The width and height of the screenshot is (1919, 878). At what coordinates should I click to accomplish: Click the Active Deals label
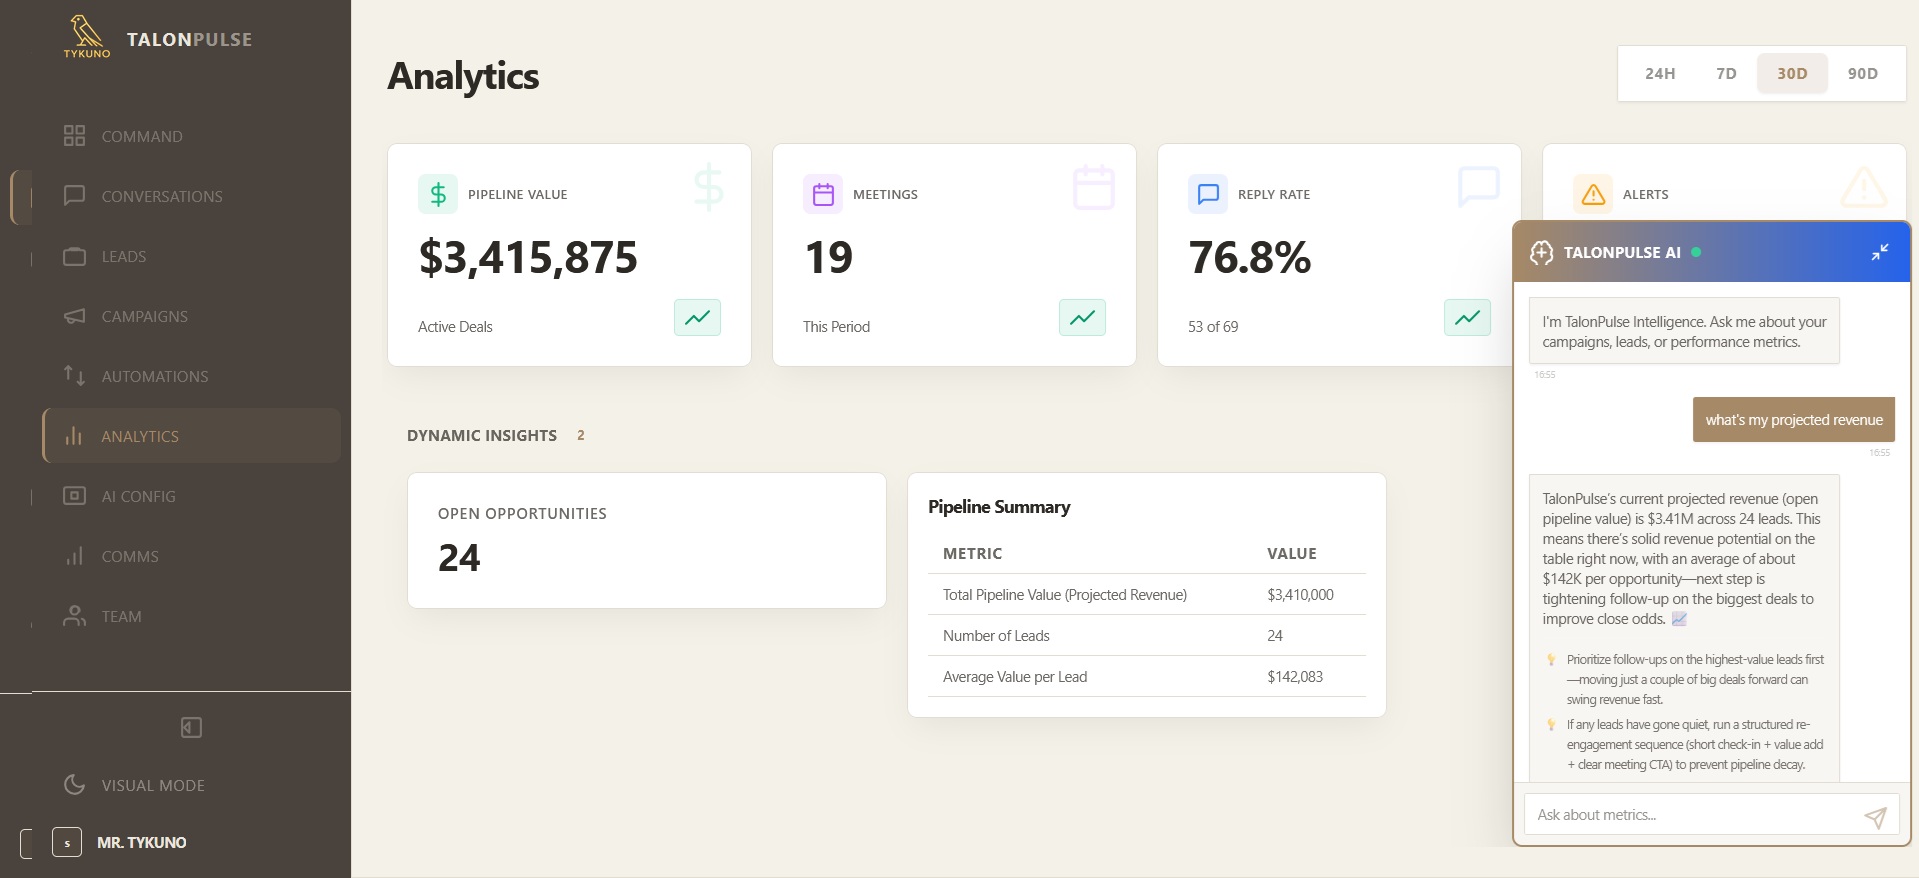(x=455, y=327)
